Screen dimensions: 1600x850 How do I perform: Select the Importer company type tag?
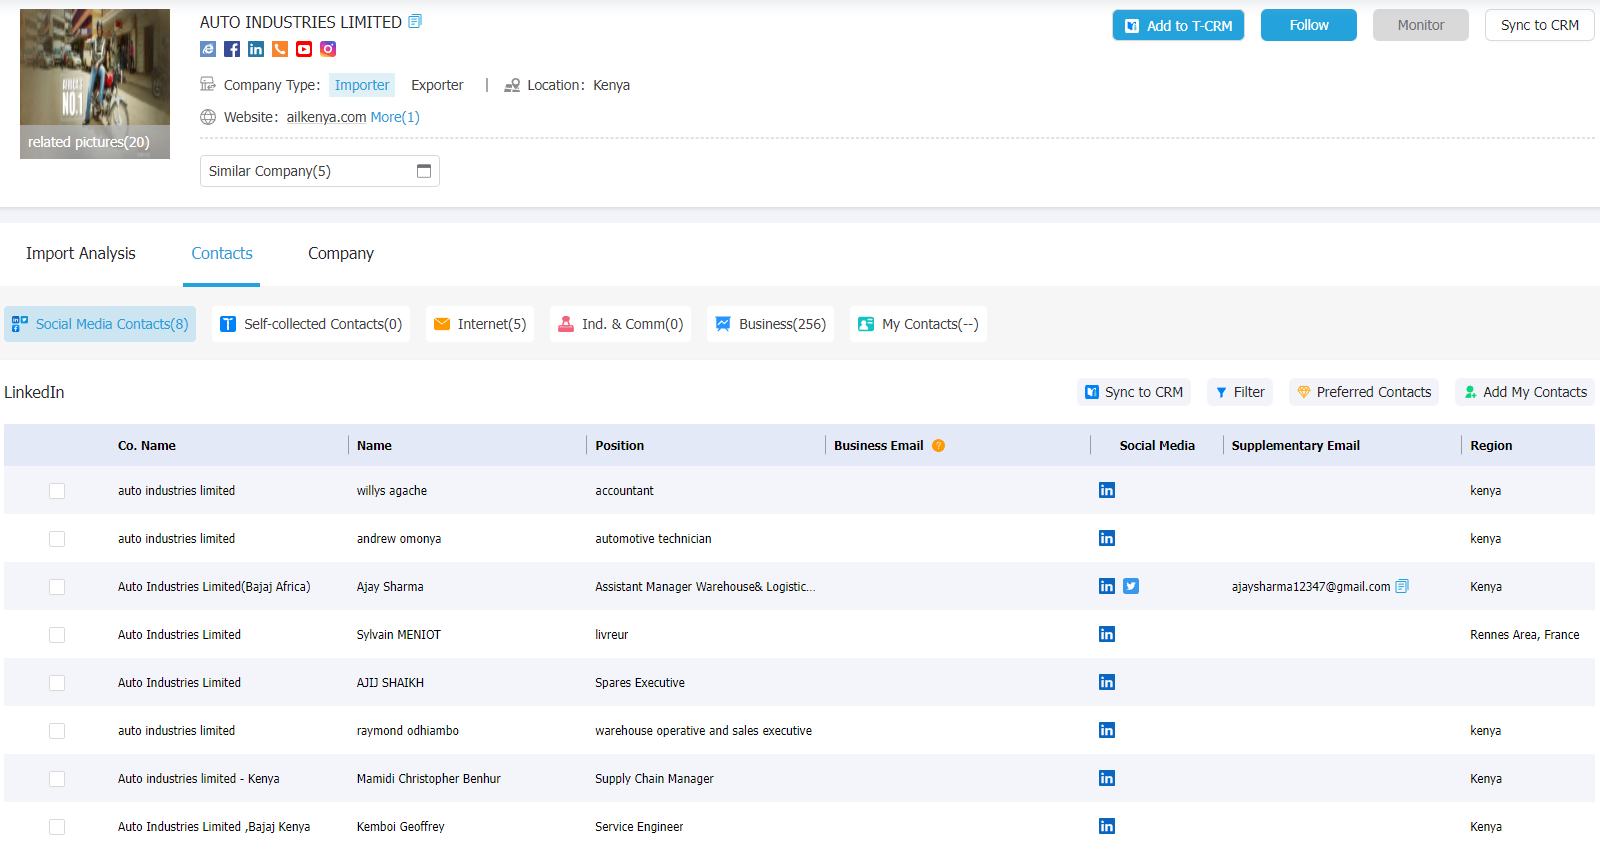click(x=362, y=85)
